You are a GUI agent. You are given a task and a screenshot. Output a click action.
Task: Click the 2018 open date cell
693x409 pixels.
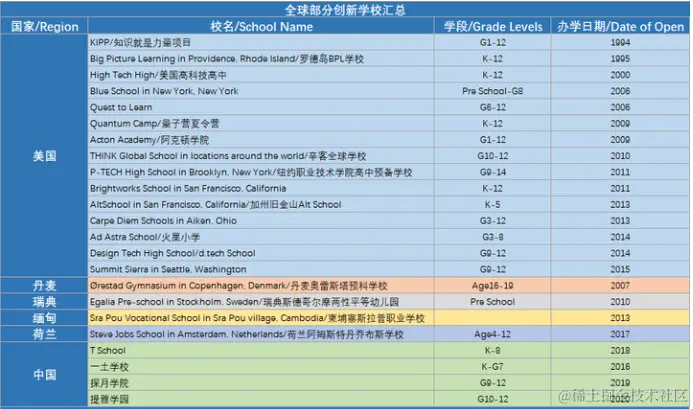(x=620, y=351)
